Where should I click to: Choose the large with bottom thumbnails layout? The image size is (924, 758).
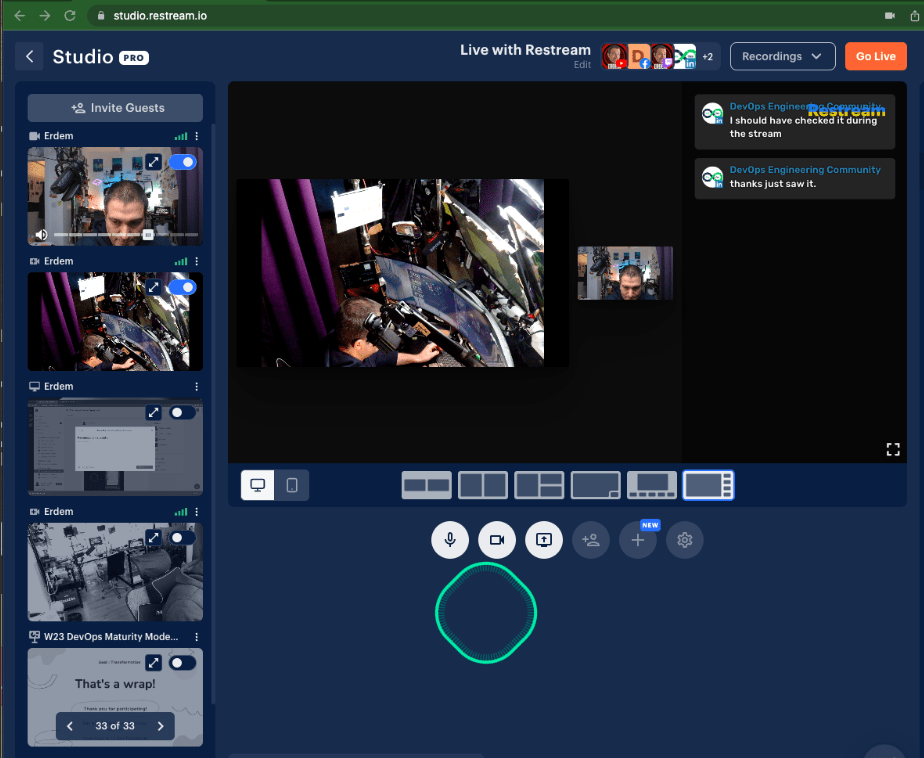click(652, 485)
